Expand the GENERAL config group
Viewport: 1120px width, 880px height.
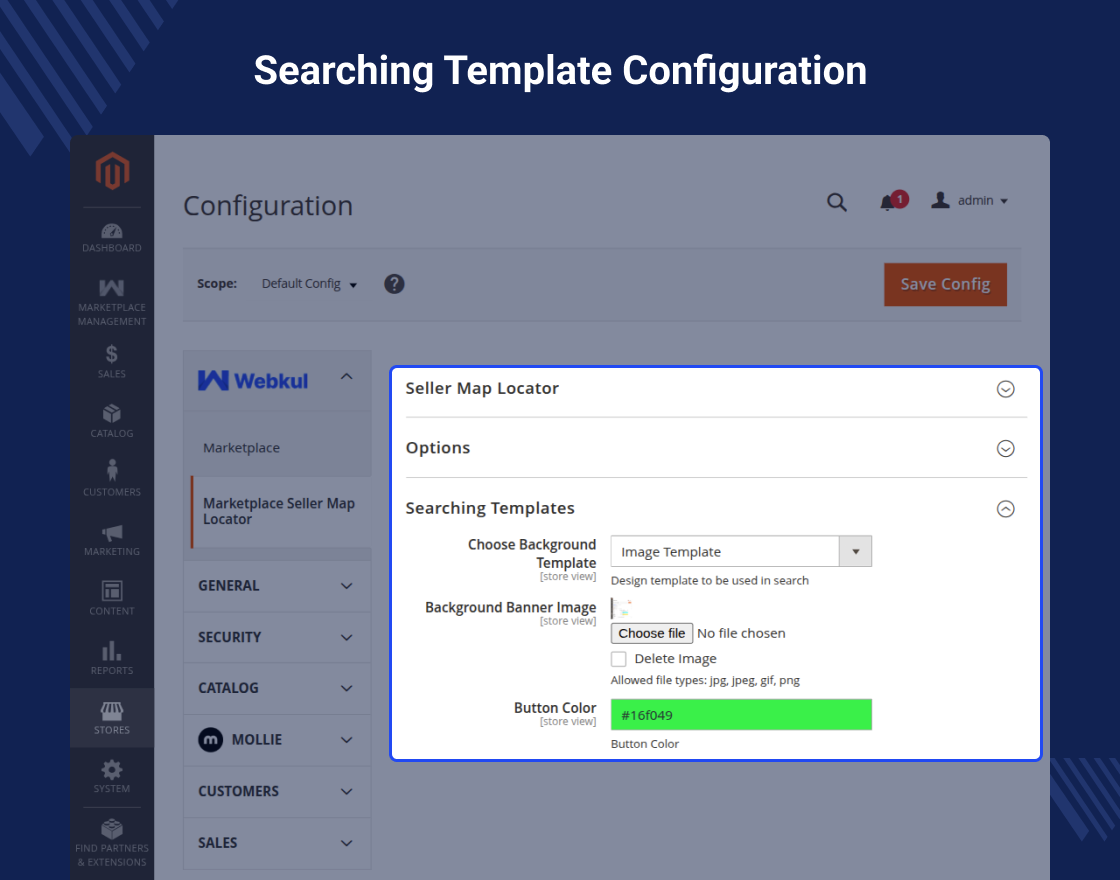(x=277, y=586)
